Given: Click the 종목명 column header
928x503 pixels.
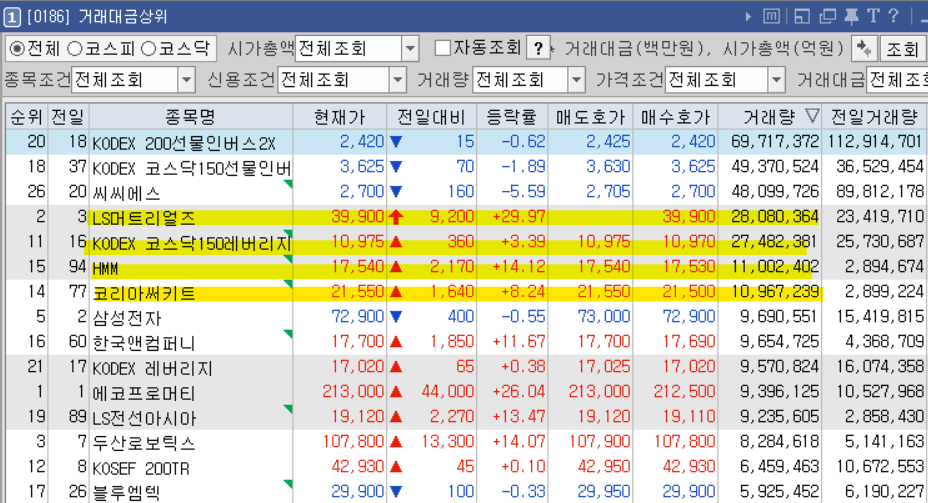Looking at the screenshot, I should [x=191, y=117].
